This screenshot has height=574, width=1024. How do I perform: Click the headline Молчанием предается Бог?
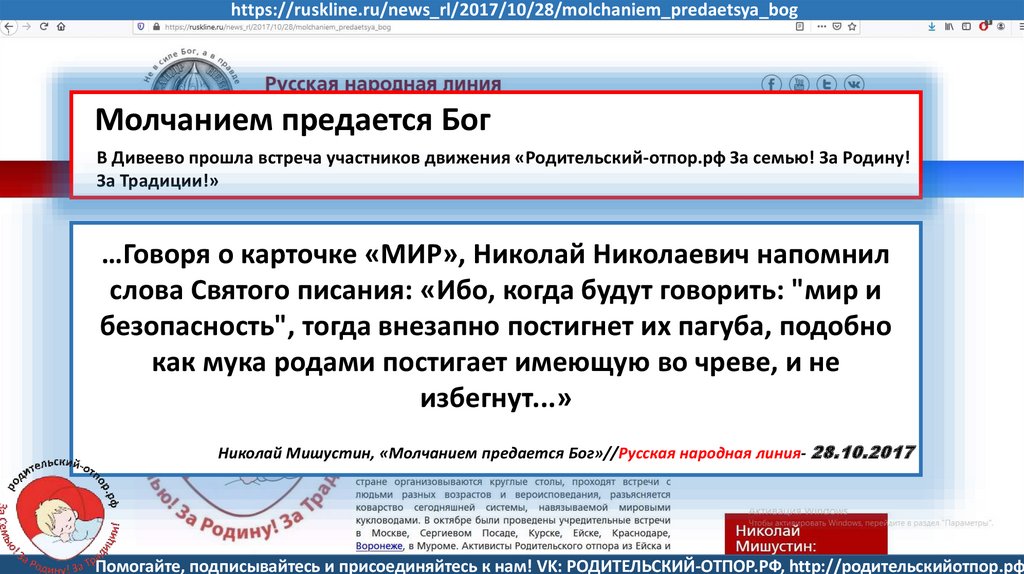293,120
